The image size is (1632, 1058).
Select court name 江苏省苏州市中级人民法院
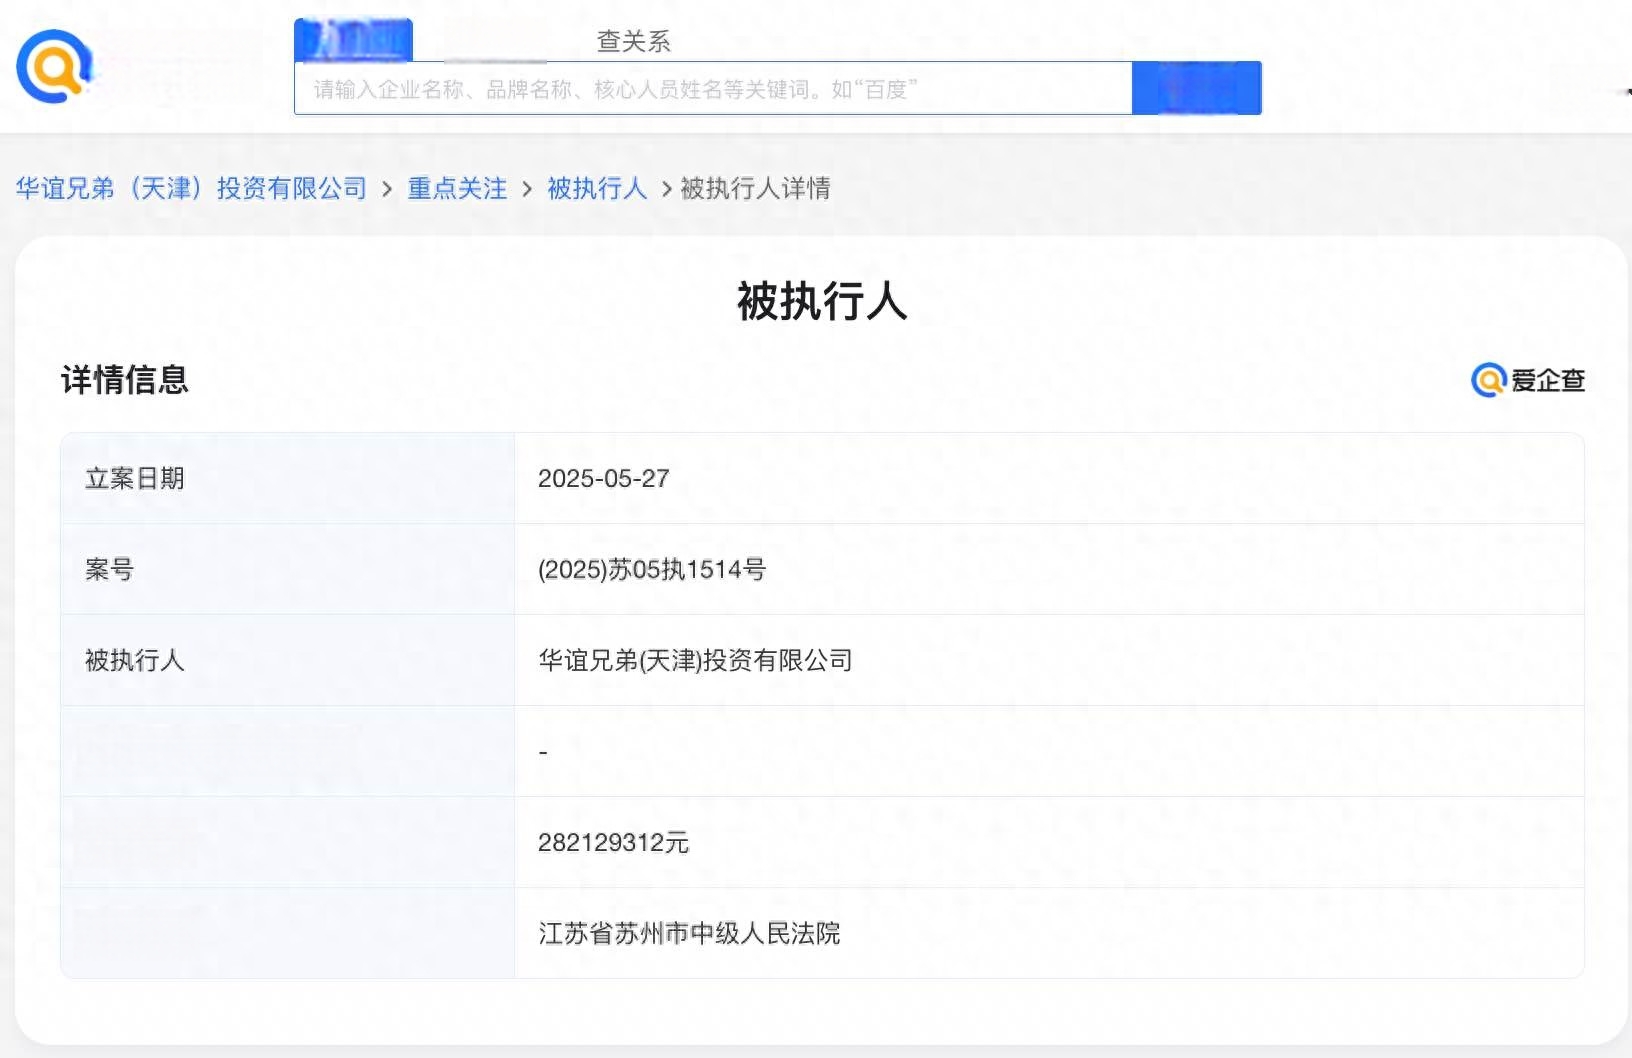[x=689, y=934]
